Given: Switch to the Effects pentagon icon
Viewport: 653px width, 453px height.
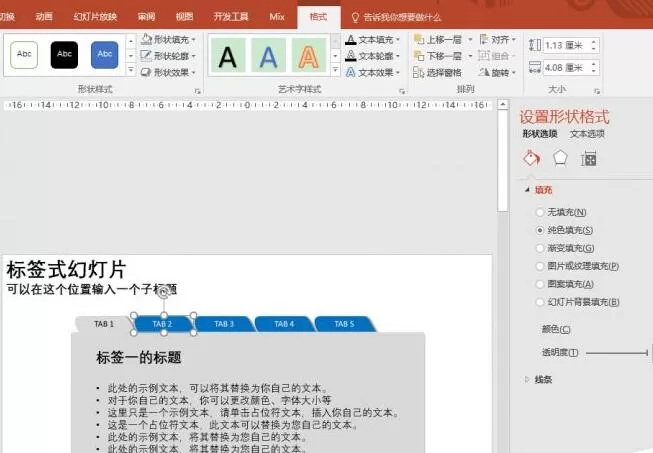Looking at the screenshot, I should (560, 158).
